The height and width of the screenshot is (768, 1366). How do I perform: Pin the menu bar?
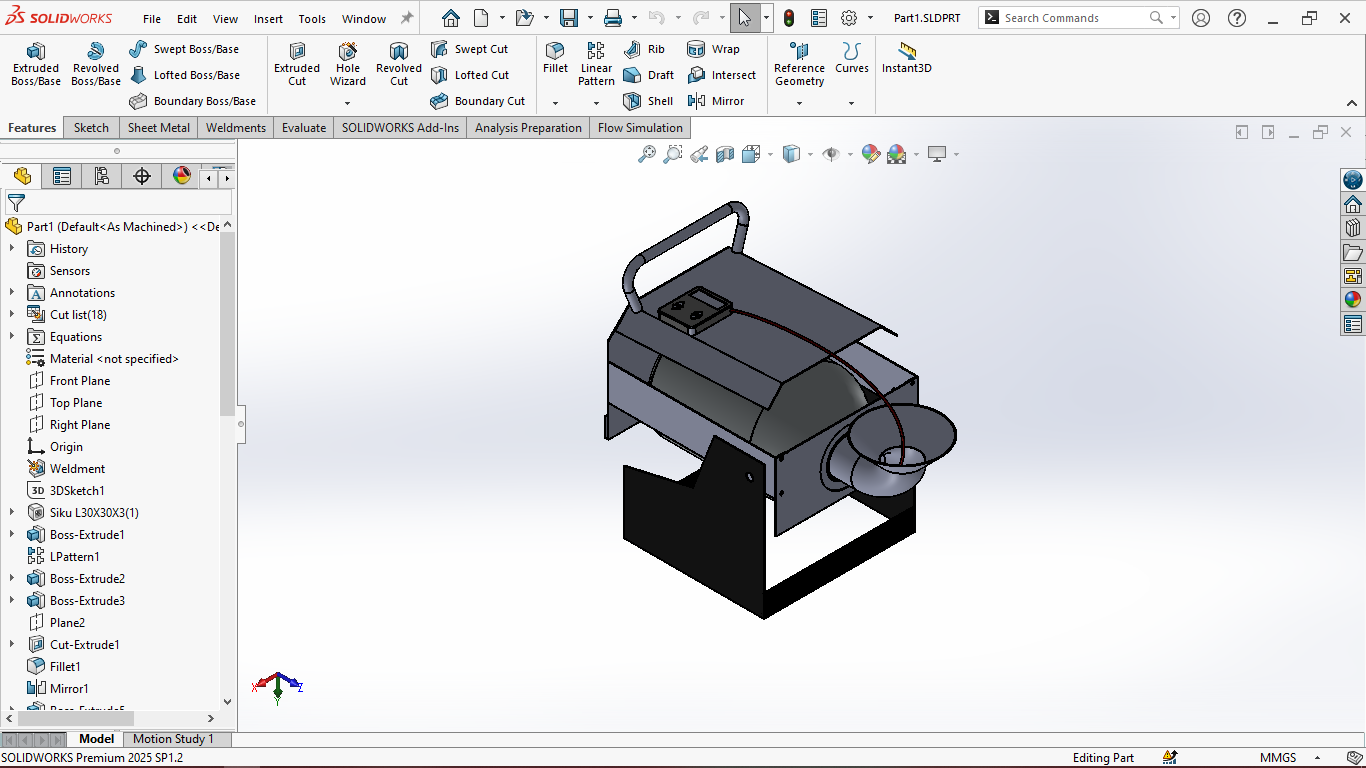407,18
